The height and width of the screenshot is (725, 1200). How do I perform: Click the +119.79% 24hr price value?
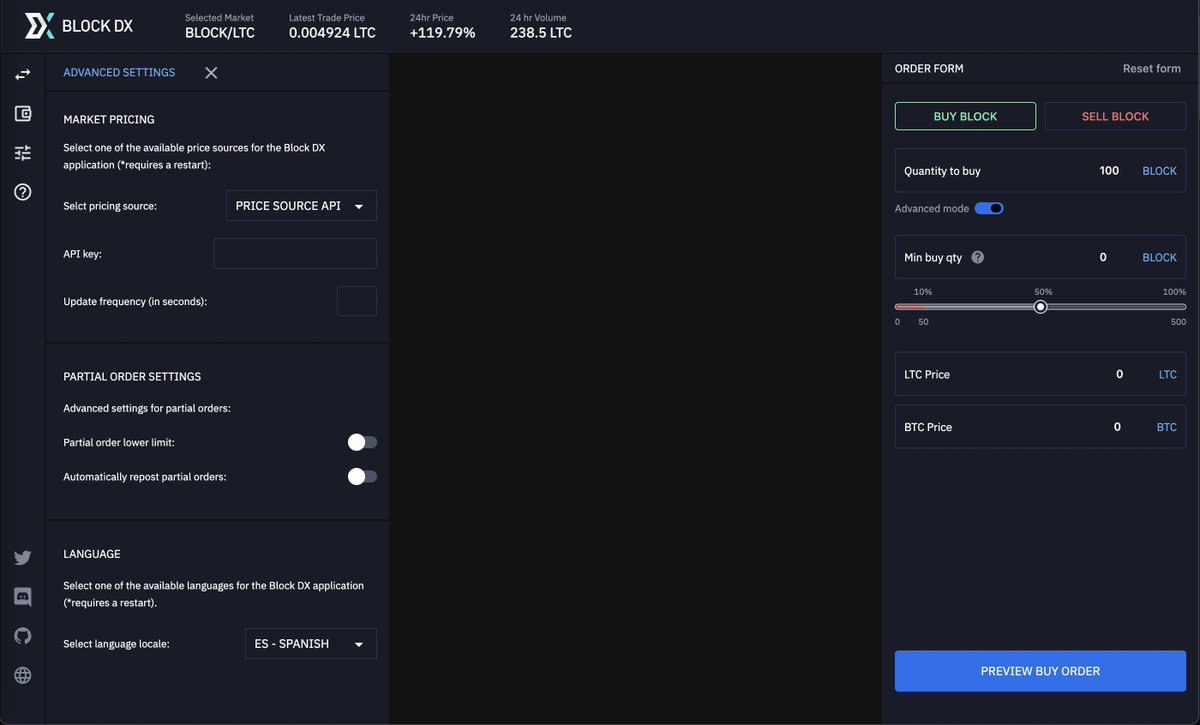442,33
